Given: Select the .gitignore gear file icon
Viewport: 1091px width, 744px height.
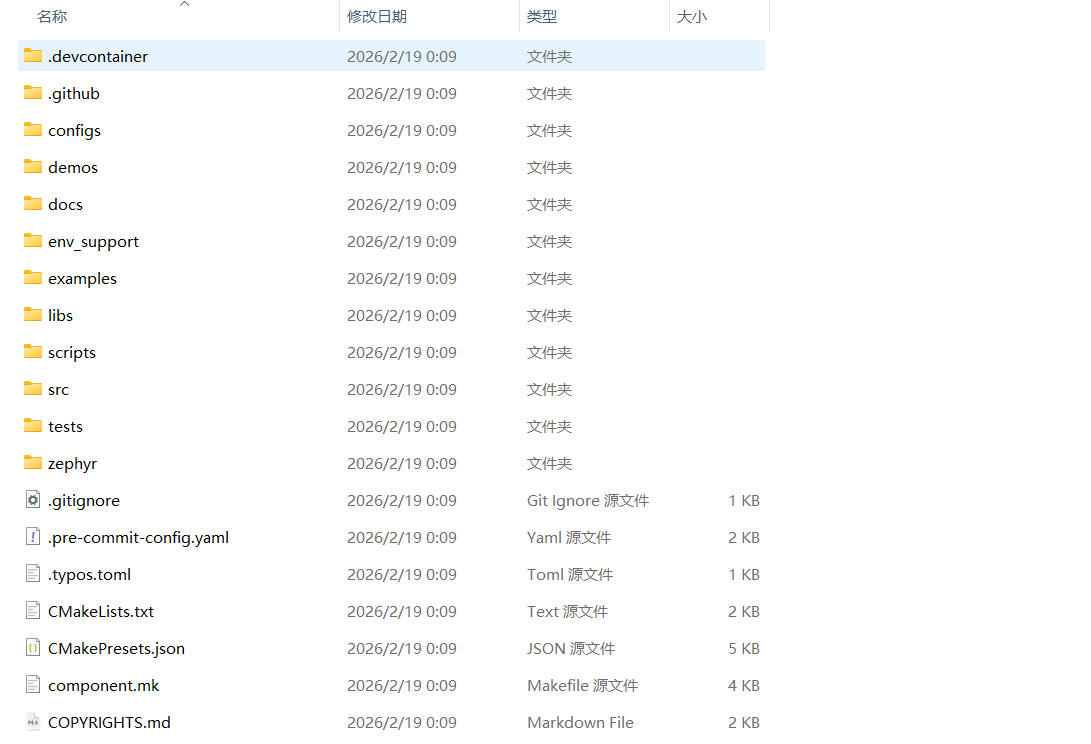Looking at the screenshot, I should tap(33, 500).
